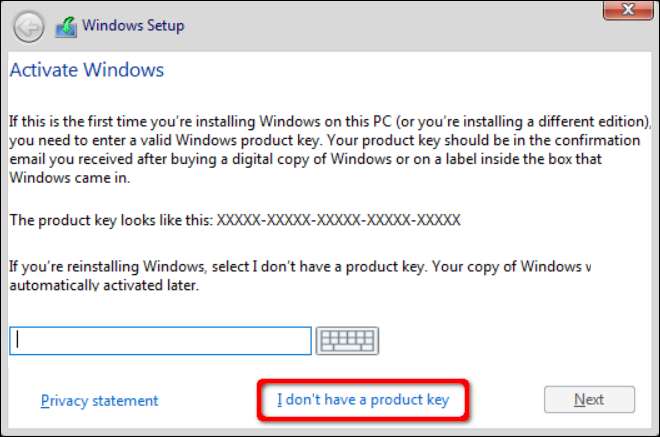
Task: Click the Windows Setup title bar icon
Action: (67, 27)
